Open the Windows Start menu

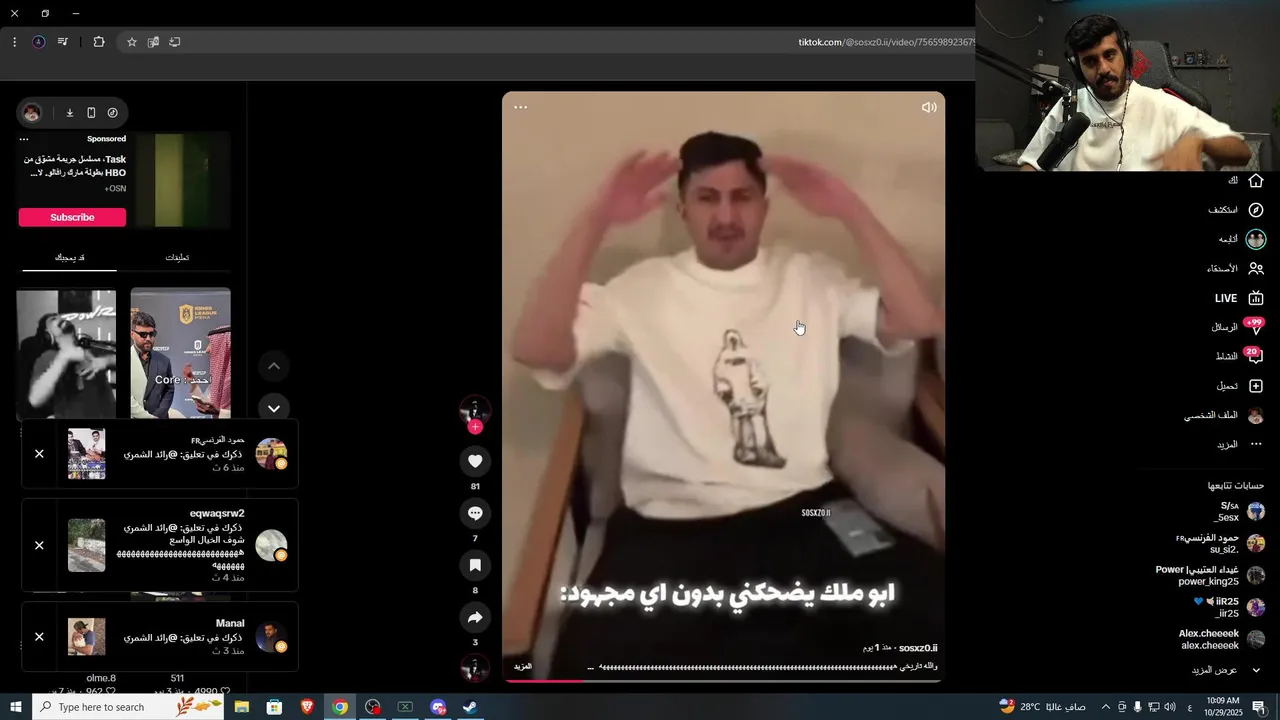[x=16, y=707]
